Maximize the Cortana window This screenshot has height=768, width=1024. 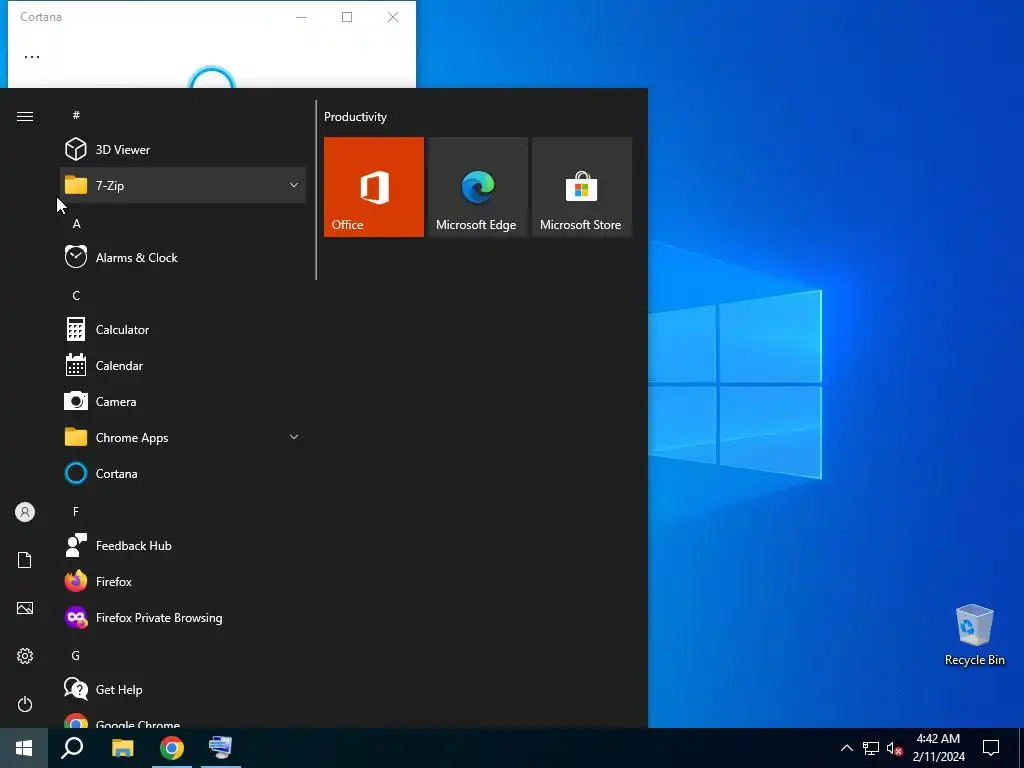click(347, 17)
